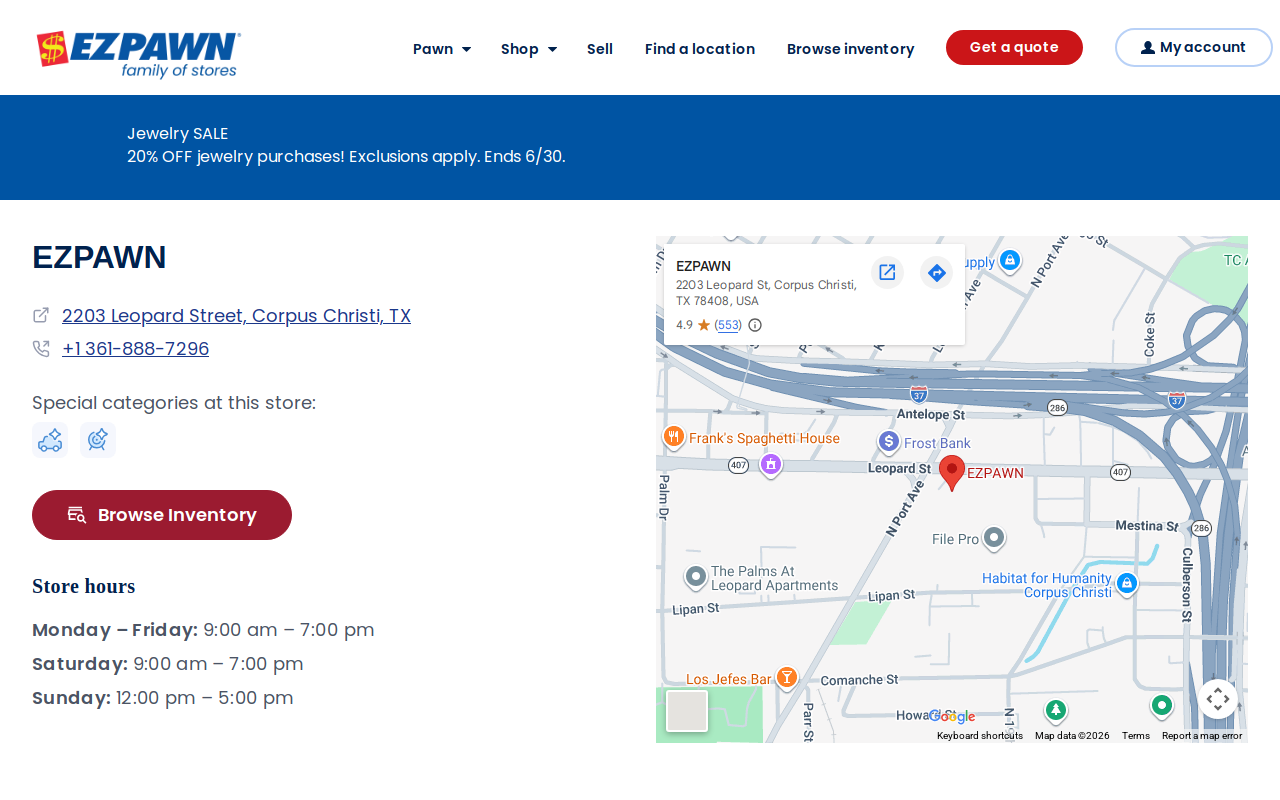Select Frank's Spaghetti House restaurant marker
Viewport: 1280px width, 800px height.
674,436
